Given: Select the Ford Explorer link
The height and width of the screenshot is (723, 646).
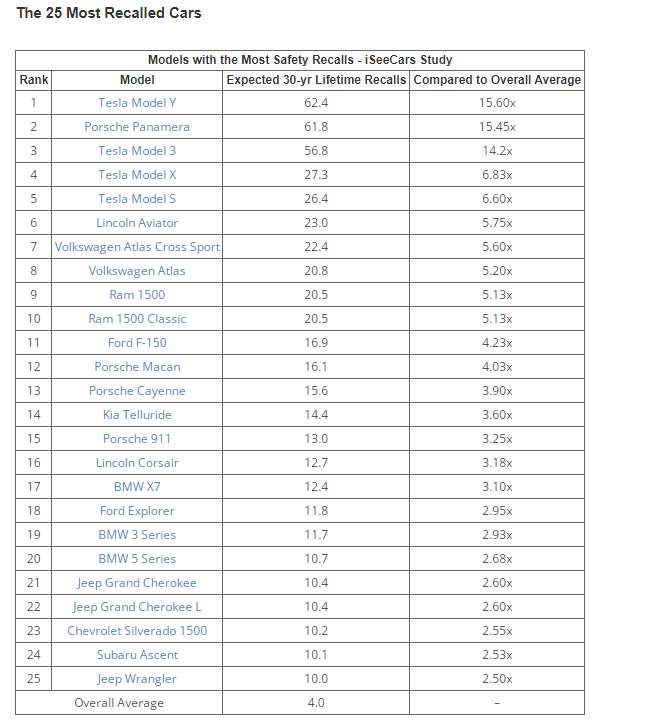Looking at the screenshot, I should [137, 511].
